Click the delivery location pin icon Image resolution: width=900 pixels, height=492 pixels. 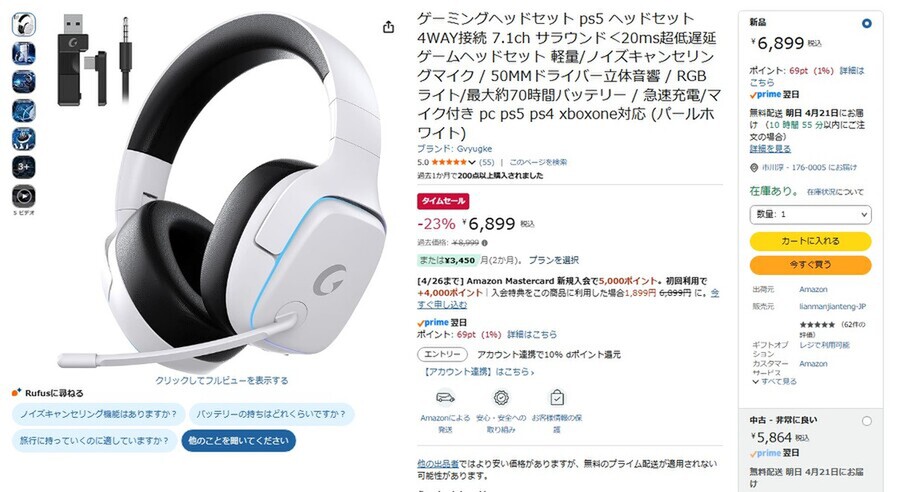pos(754,168)
